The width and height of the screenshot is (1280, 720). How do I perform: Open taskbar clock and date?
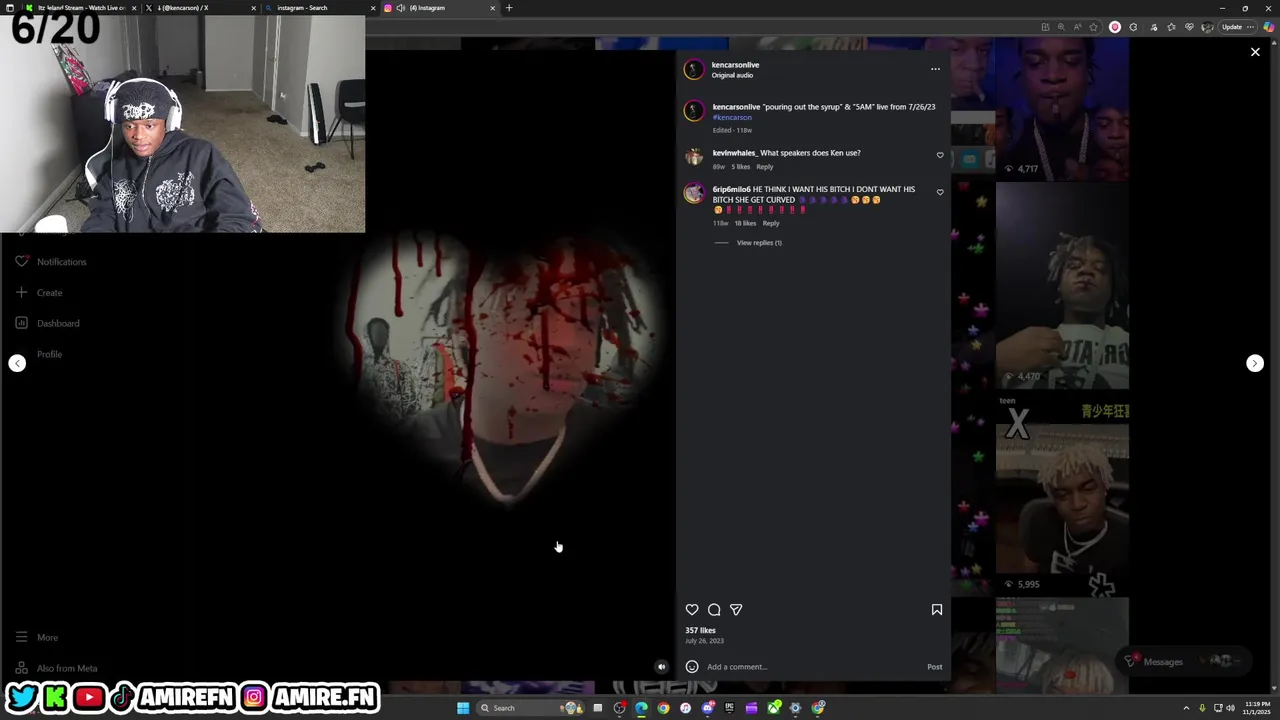1256,708
